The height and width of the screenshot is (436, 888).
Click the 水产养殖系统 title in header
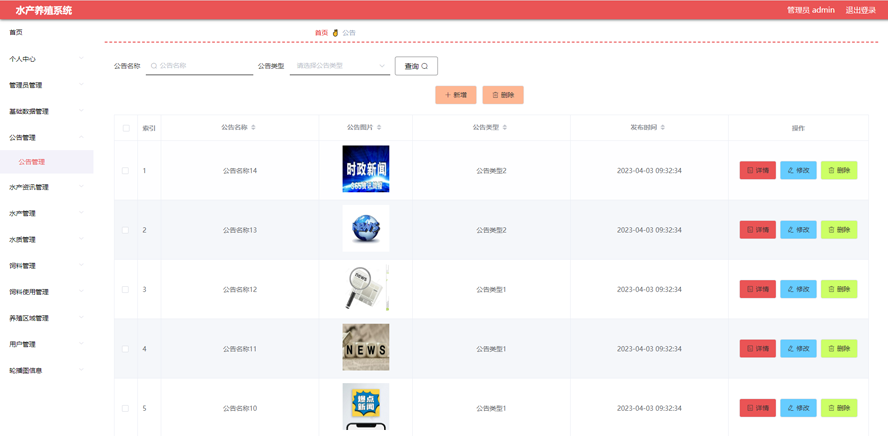[x=44, y=10]
